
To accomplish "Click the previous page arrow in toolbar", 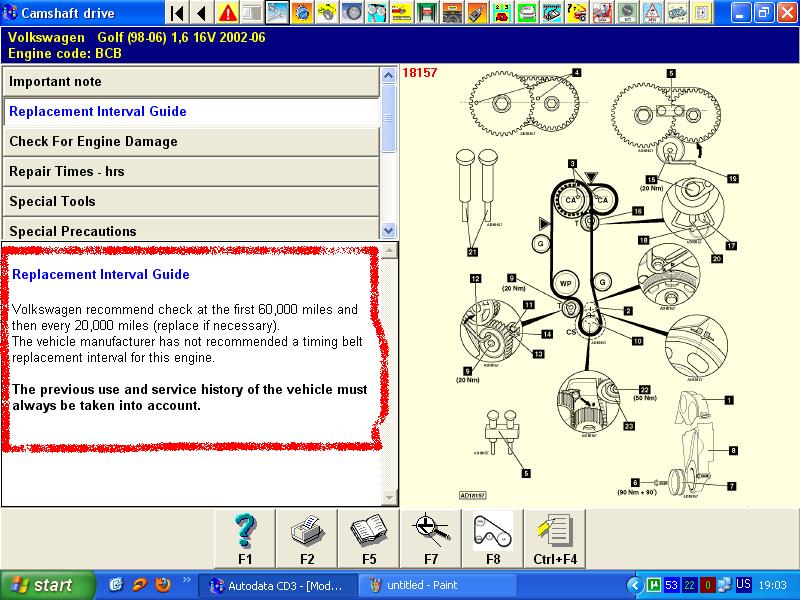I will point(202,13).
